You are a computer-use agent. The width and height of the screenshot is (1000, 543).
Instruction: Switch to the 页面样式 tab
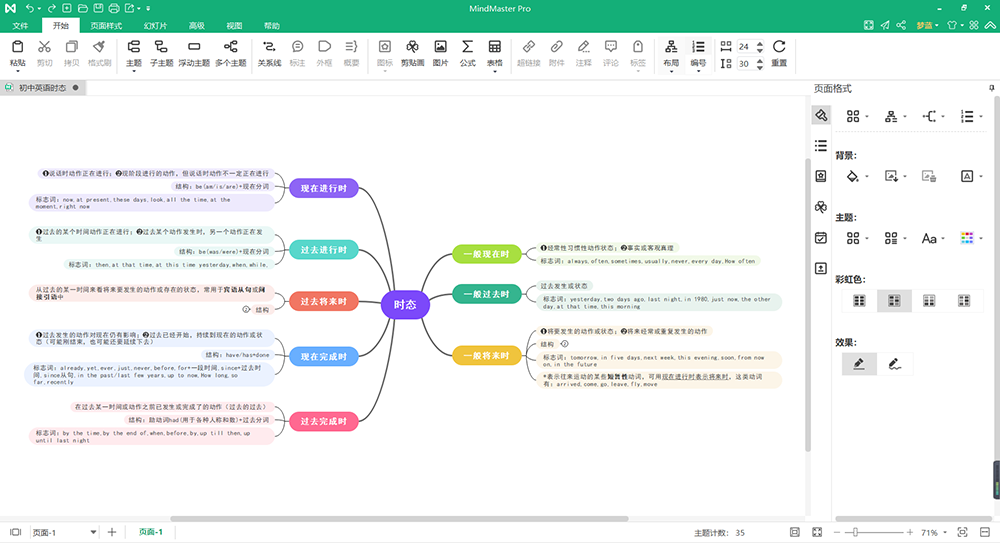pos(106,26)
